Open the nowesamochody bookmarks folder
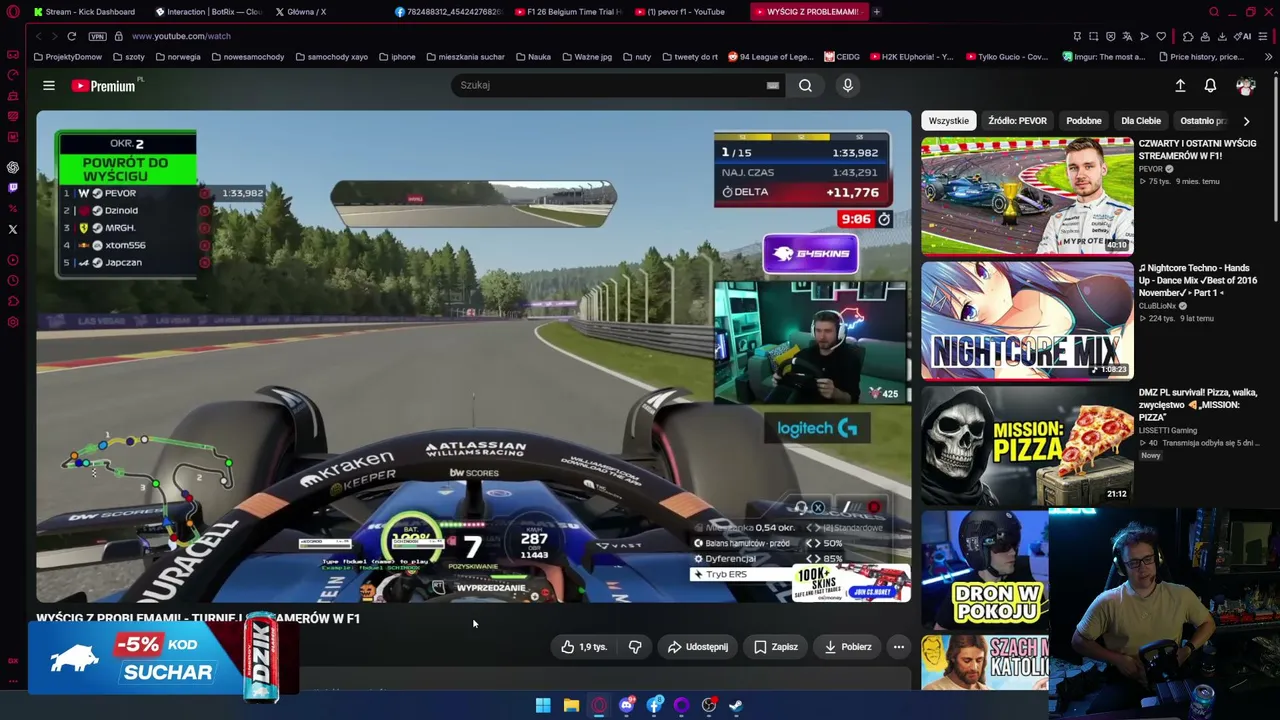 [247, 57]
